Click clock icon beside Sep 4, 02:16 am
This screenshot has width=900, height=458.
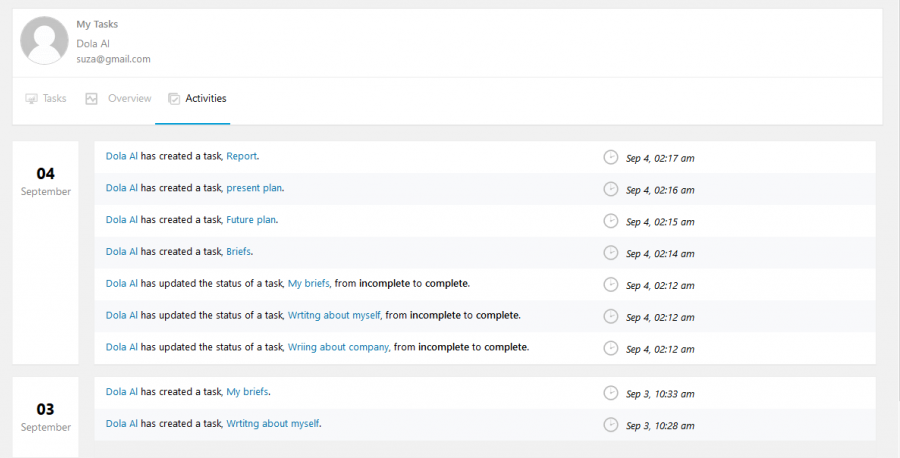(x=611, y=189)
